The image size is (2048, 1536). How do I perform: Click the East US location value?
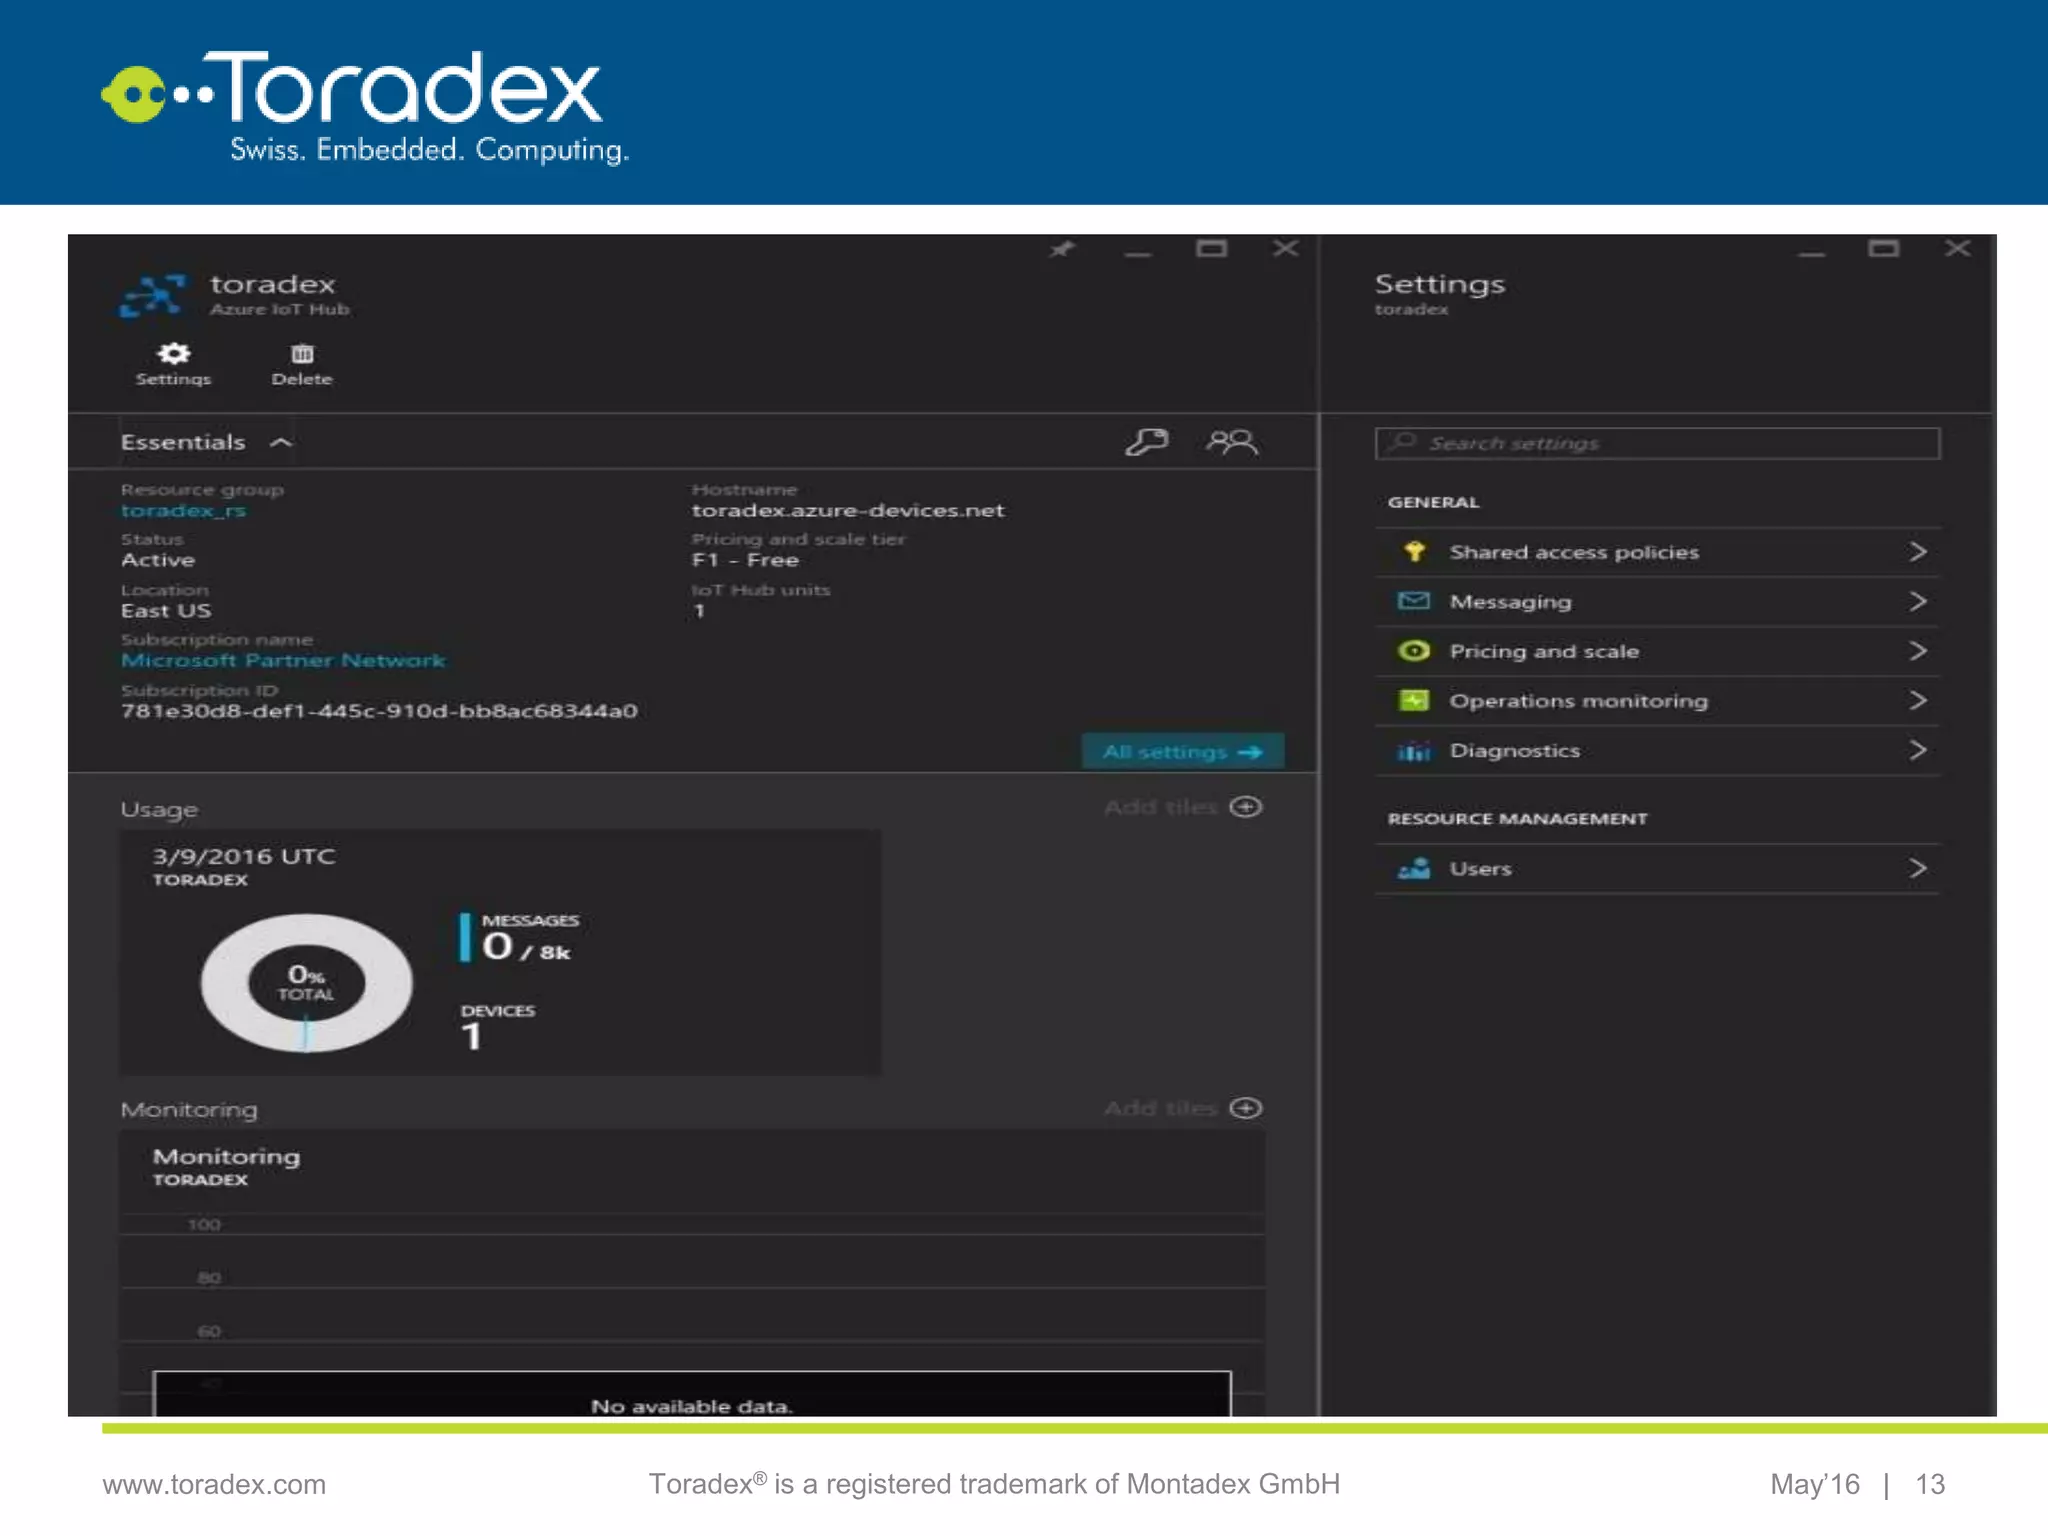(166, 611)
